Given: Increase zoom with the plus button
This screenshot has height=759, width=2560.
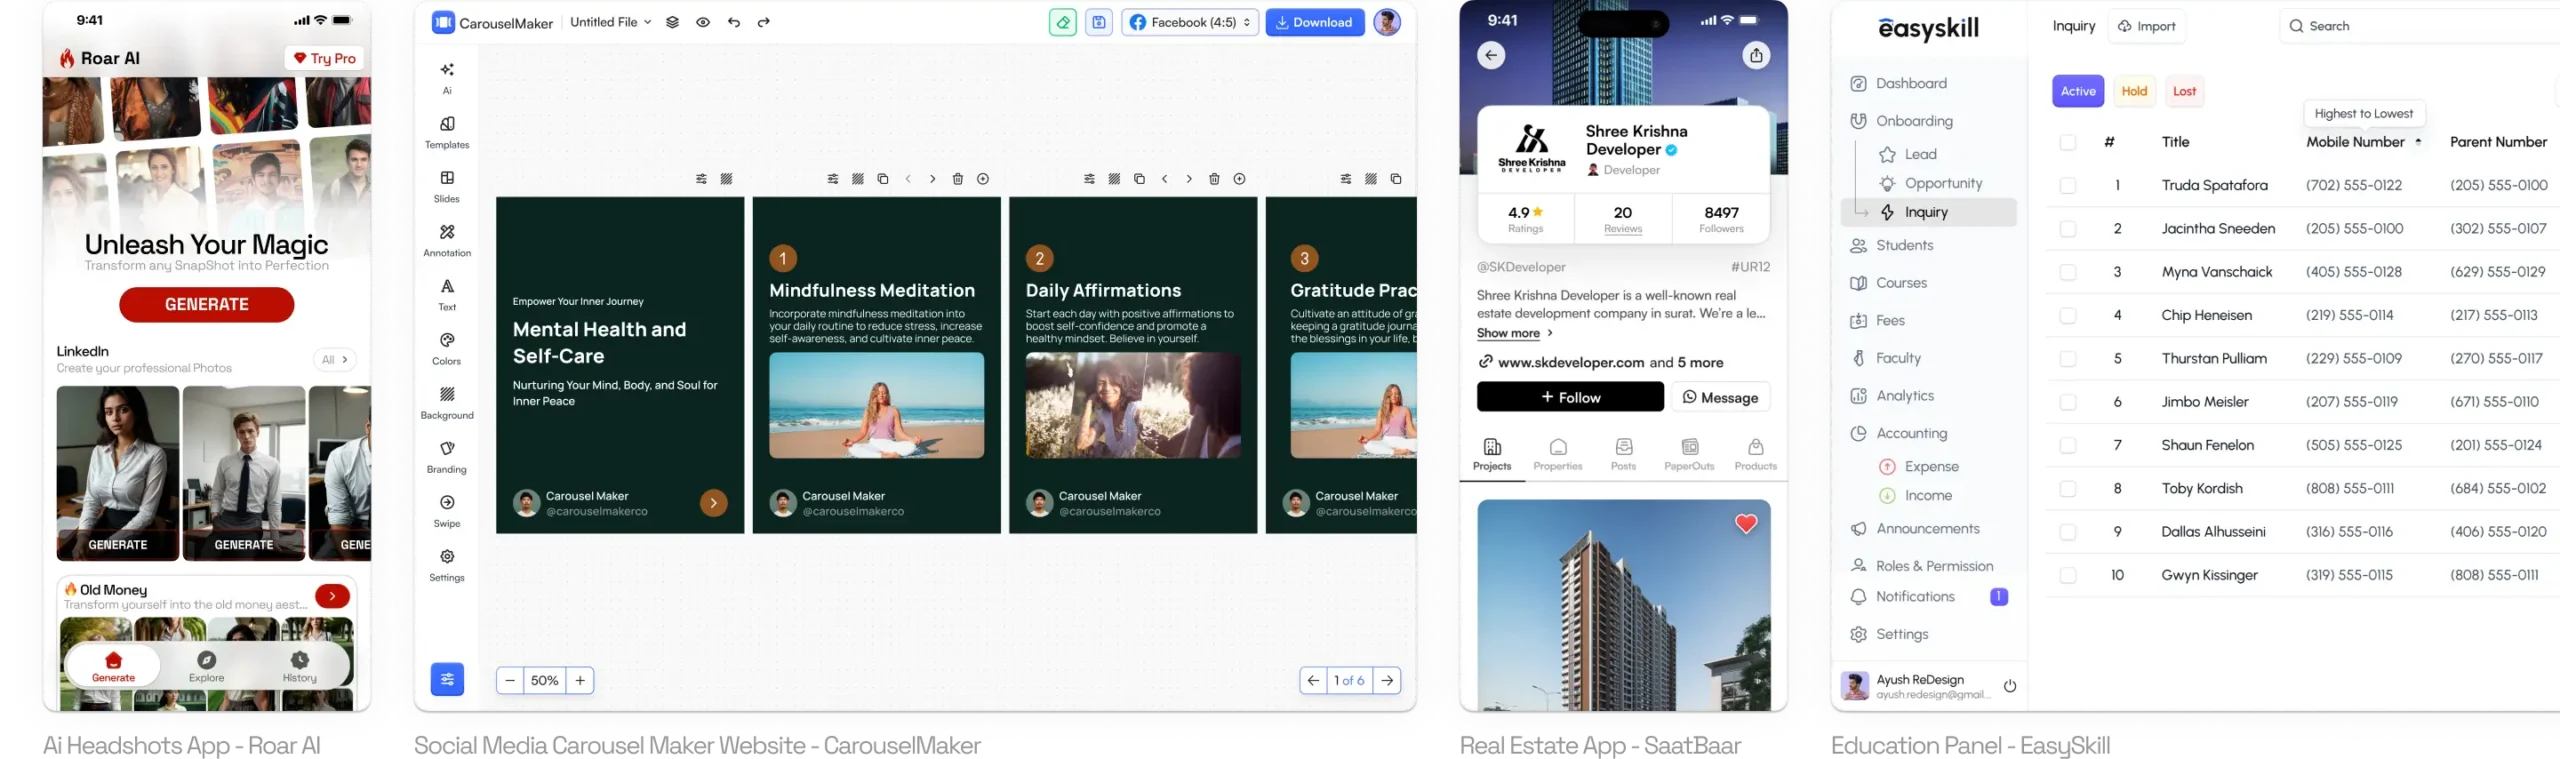Looking at the screenshot, I should point(580,681).
